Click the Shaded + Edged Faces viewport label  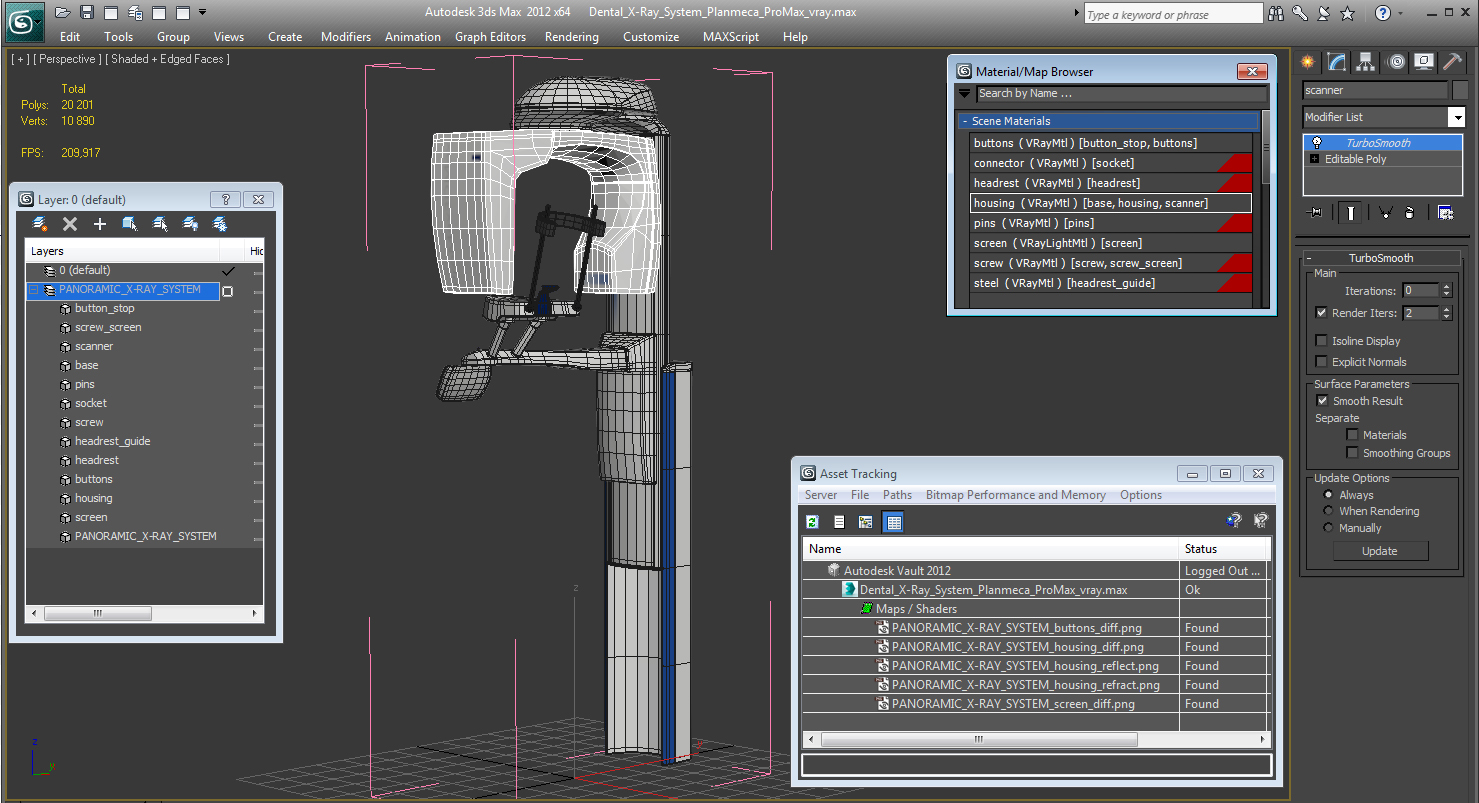pos(170,59)
